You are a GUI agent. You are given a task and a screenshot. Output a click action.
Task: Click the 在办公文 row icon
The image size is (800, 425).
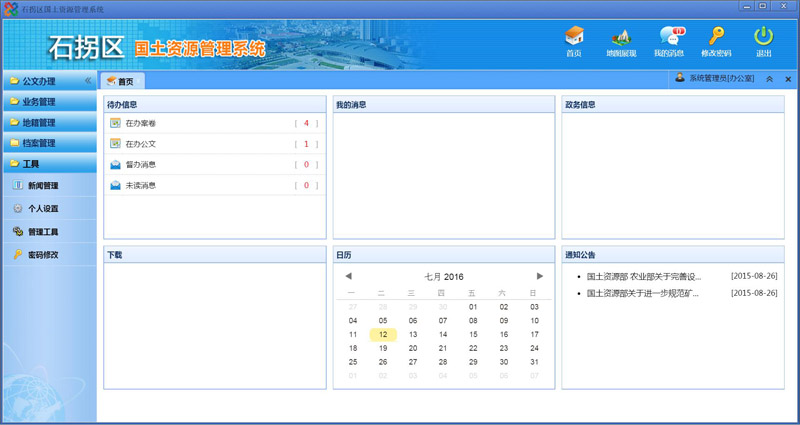[x=115, y=144]
